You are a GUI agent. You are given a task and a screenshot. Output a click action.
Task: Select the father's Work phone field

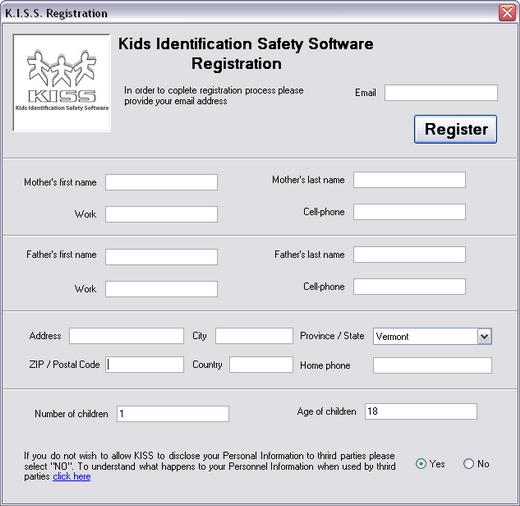pyautogui.click(x=162, y=289)
